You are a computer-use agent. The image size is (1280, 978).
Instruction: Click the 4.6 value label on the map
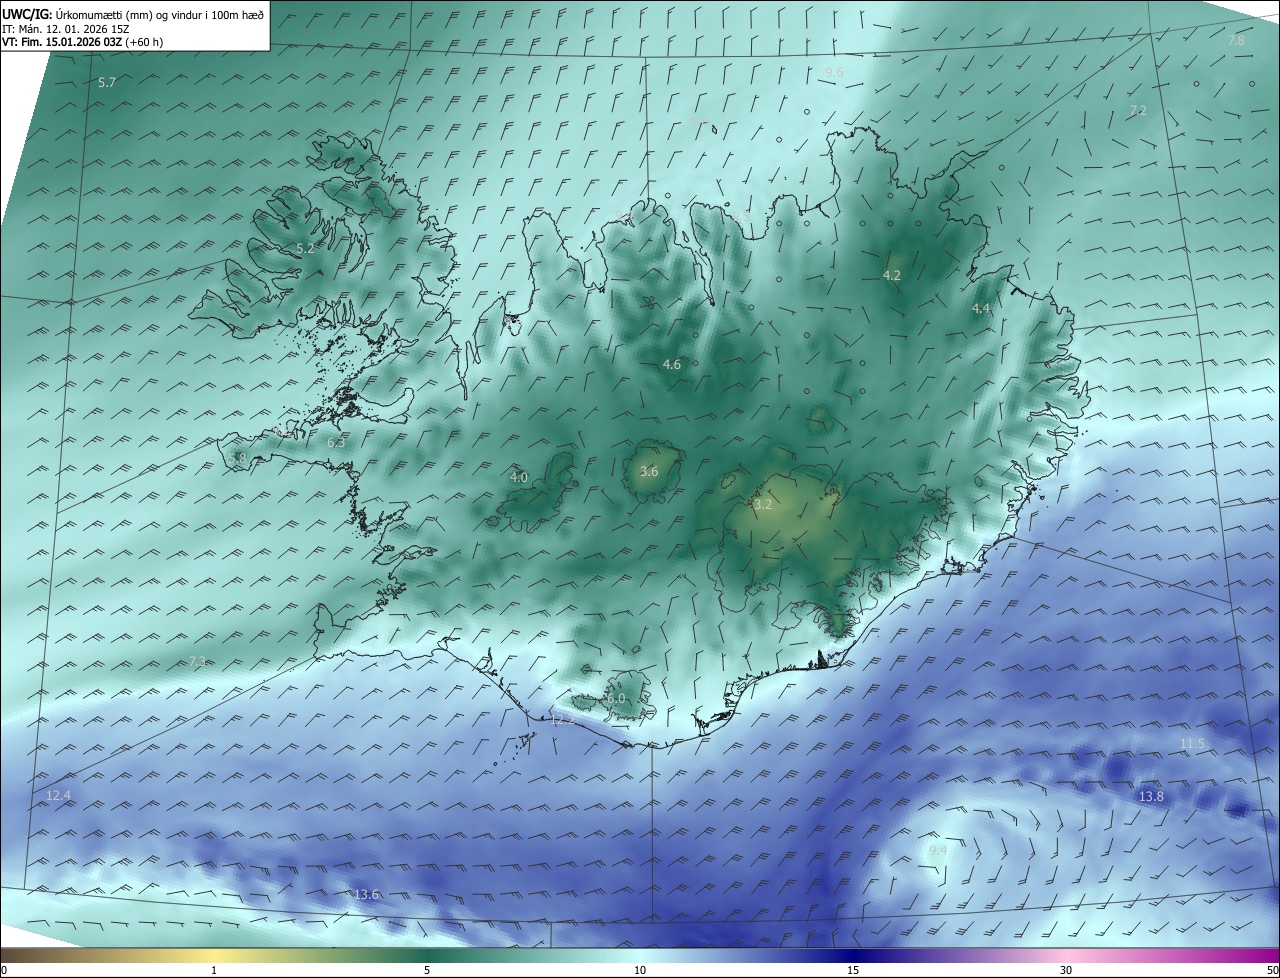pyautogui.click(x=672, y=365)
